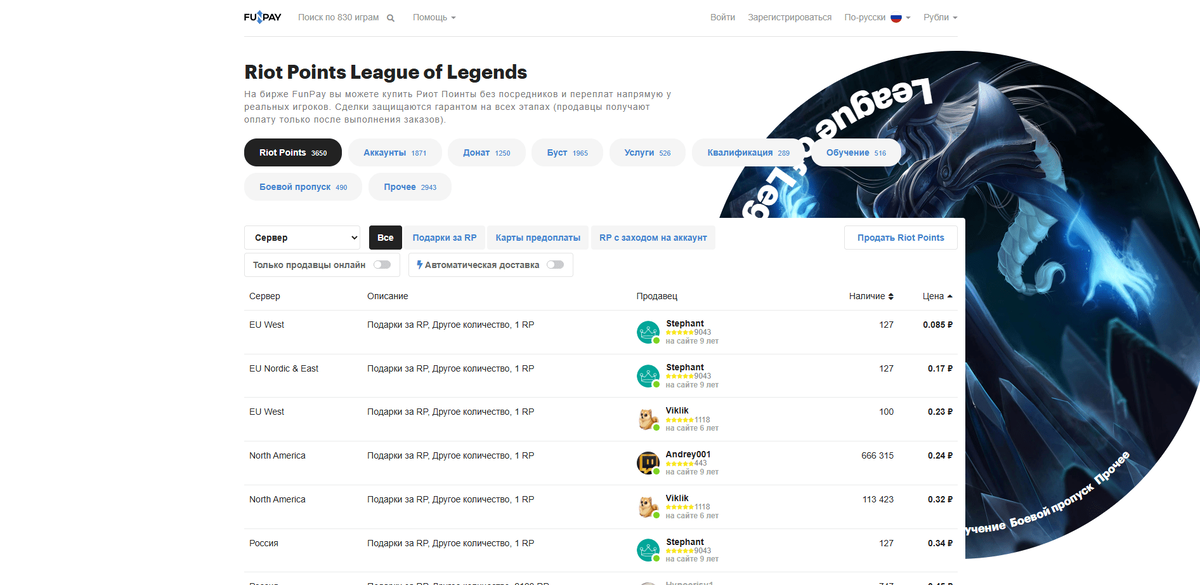Click North America cell in Andrey001 row
Image resolution: width=1200 pixels, height=585 pixels.
click(x=278, y=456)
